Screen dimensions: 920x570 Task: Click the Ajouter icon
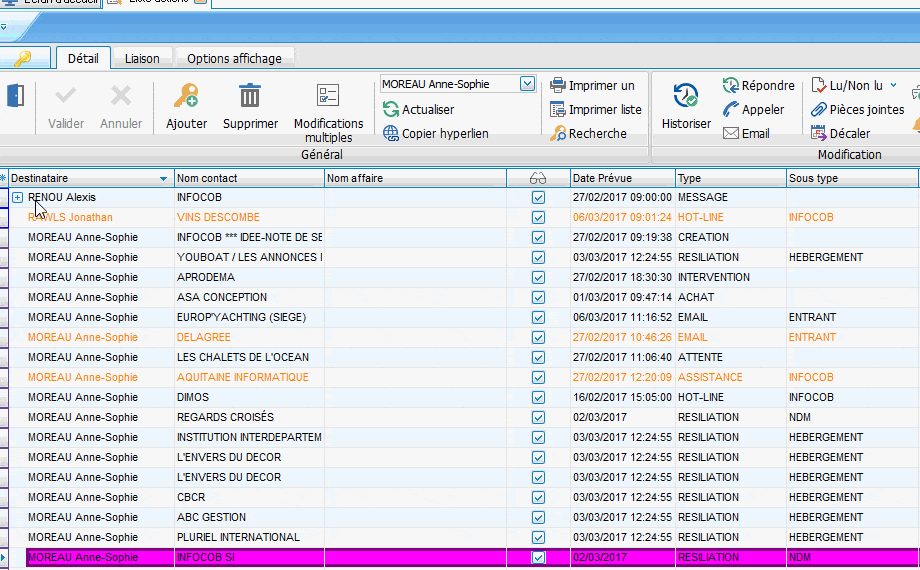pyautogui.click(x=186, y=97)
